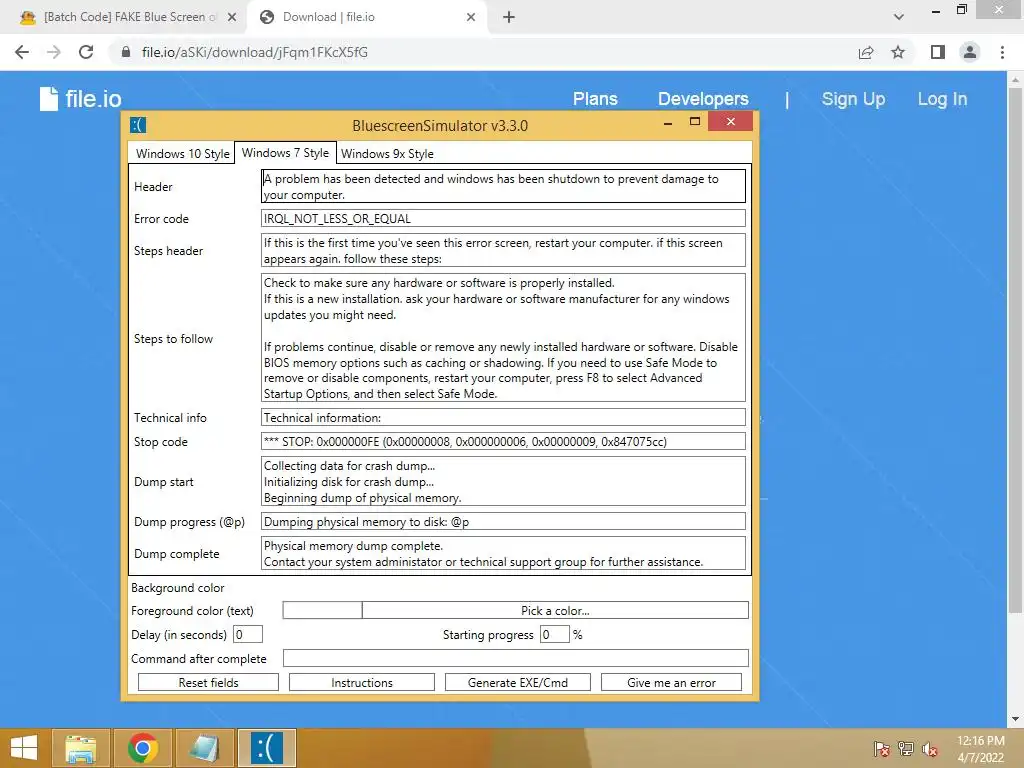Click the Dump start text box

tap(503, 481)
